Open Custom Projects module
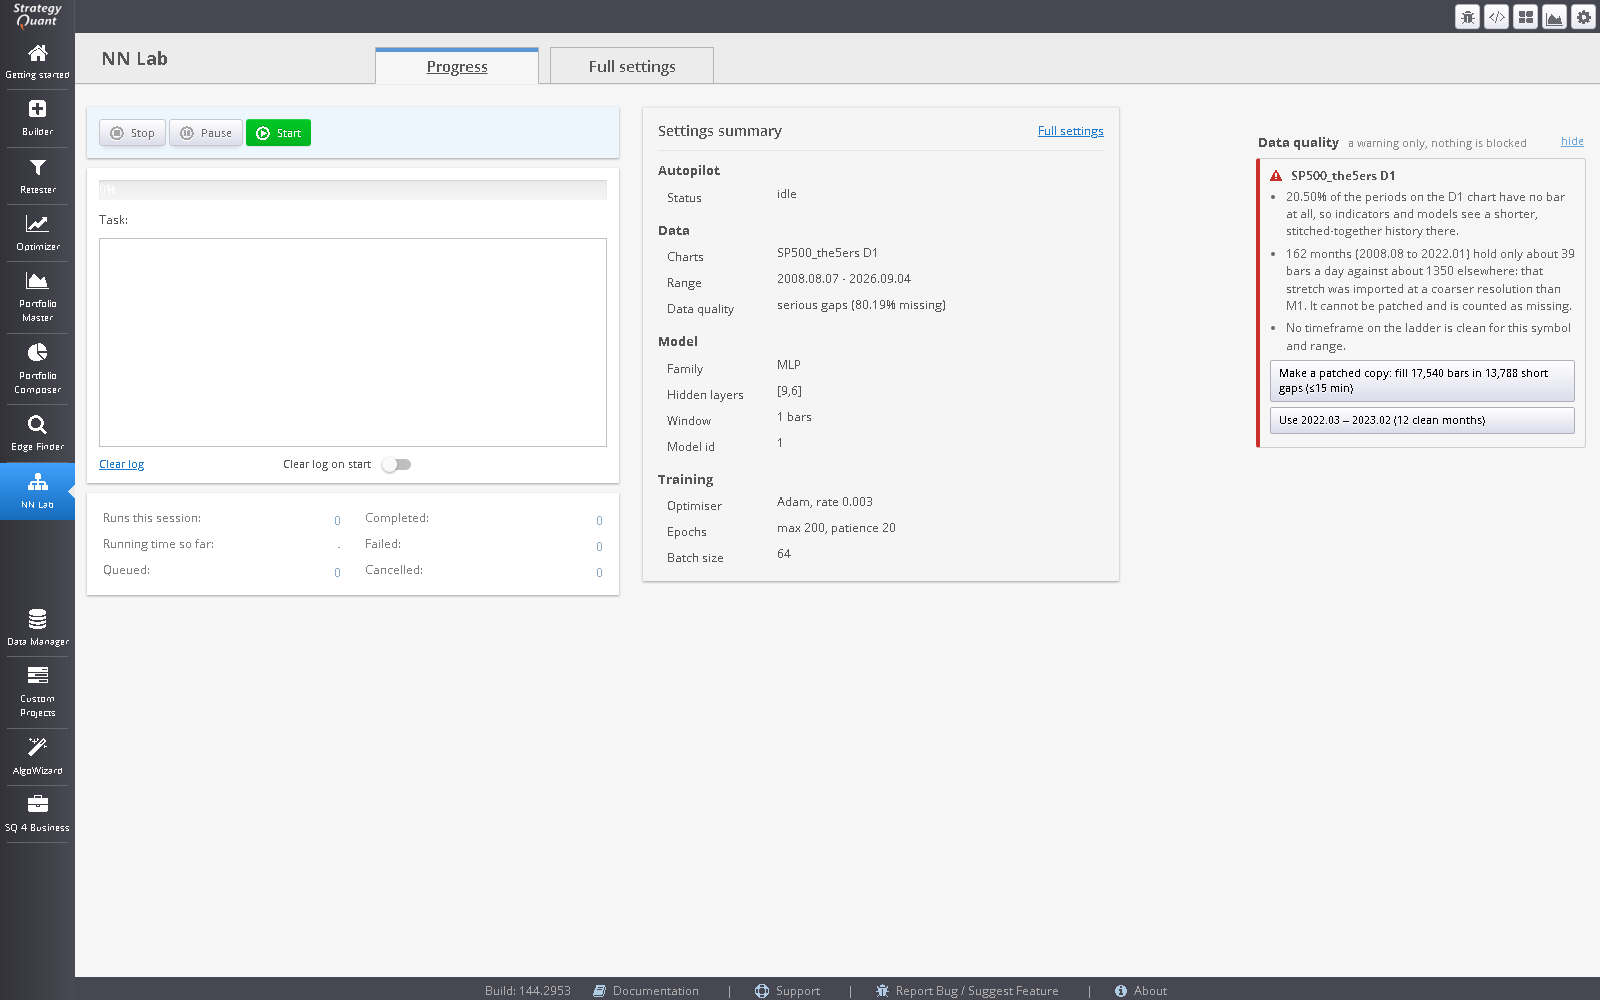 (37, 692)
